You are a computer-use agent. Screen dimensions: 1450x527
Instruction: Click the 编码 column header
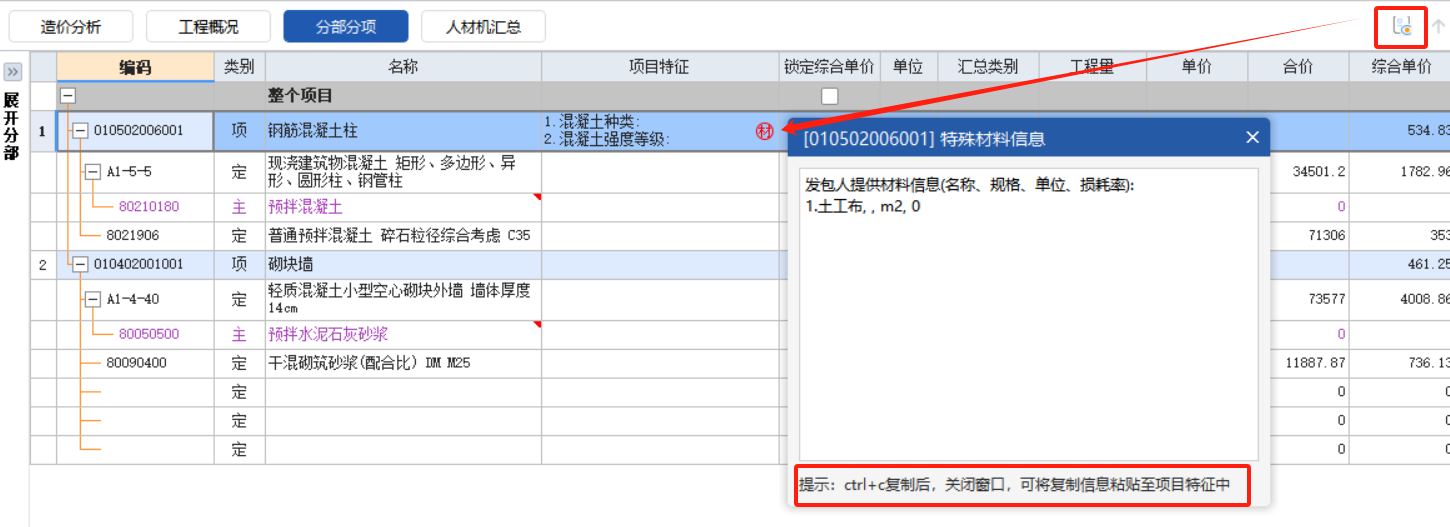(136, 67)
